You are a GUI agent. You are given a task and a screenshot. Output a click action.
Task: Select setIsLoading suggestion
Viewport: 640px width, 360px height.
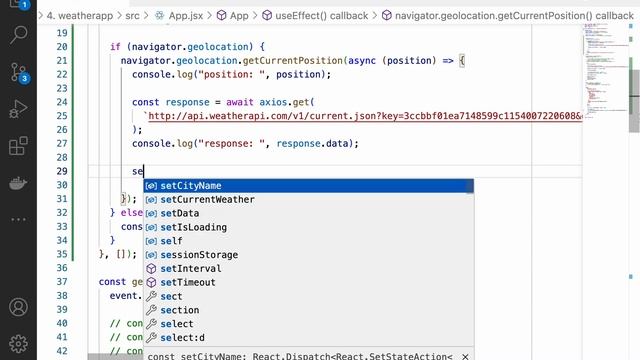pos(309,227)
